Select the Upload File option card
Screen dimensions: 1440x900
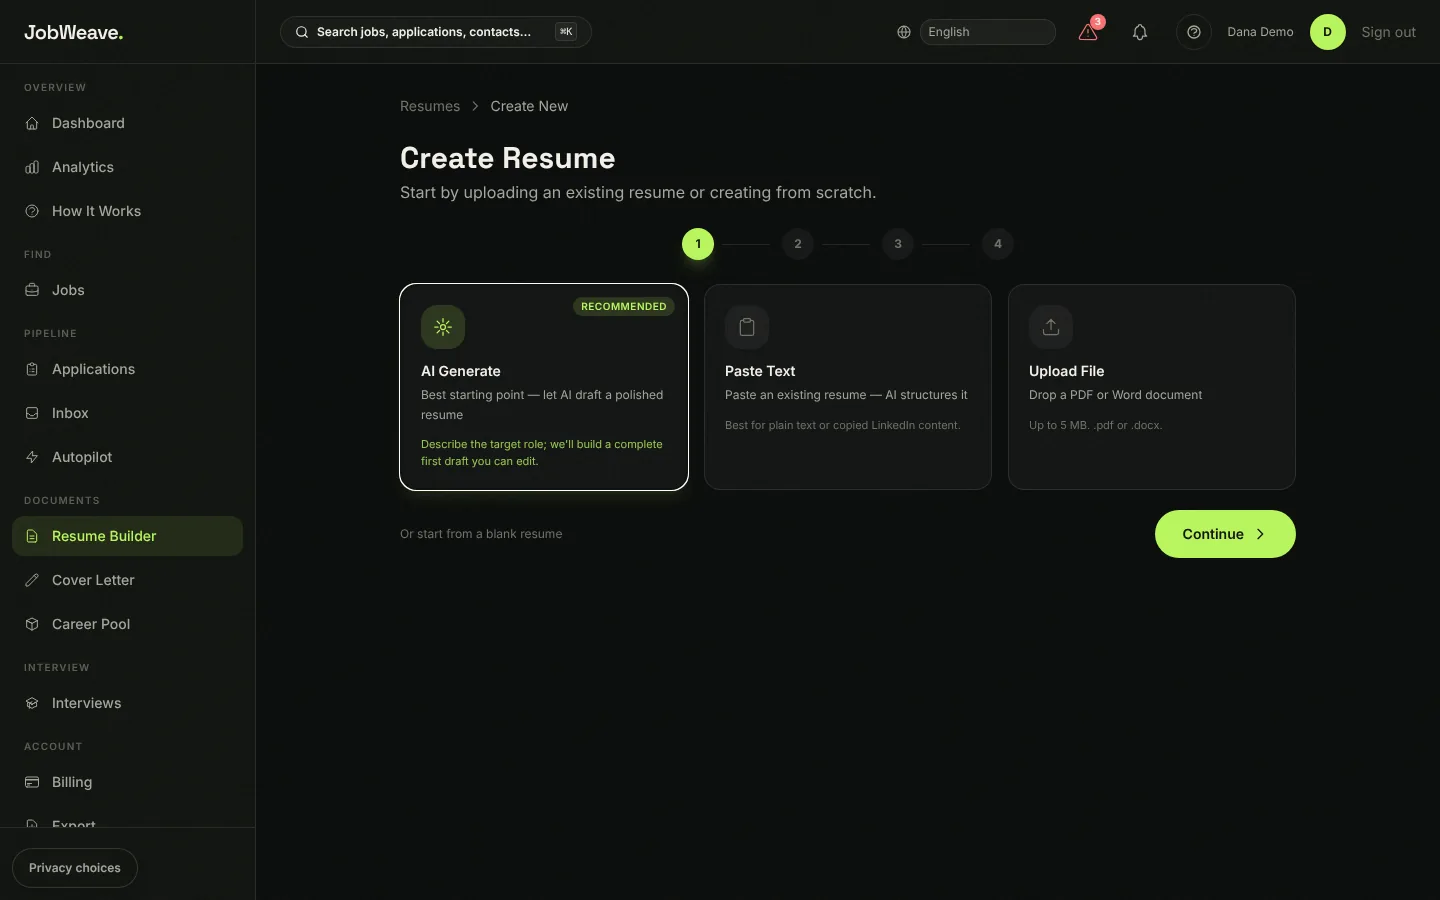[1152, 387]
